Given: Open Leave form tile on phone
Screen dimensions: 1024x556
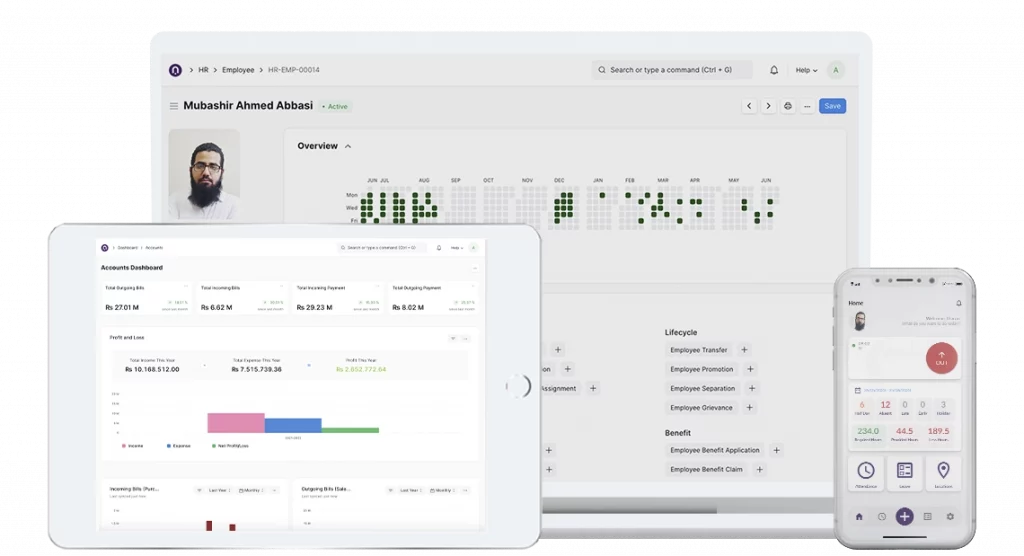Looking at the screenshot, I should (x=904, y=474).
